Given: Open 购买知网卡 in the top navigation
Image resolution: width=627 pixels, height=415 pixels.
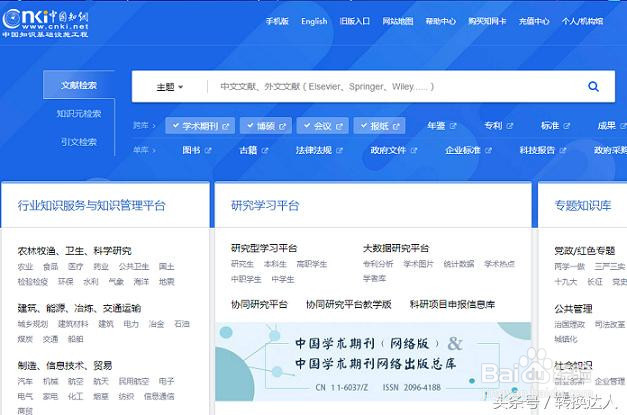Looking at the screenshot, I should point(487,21).
